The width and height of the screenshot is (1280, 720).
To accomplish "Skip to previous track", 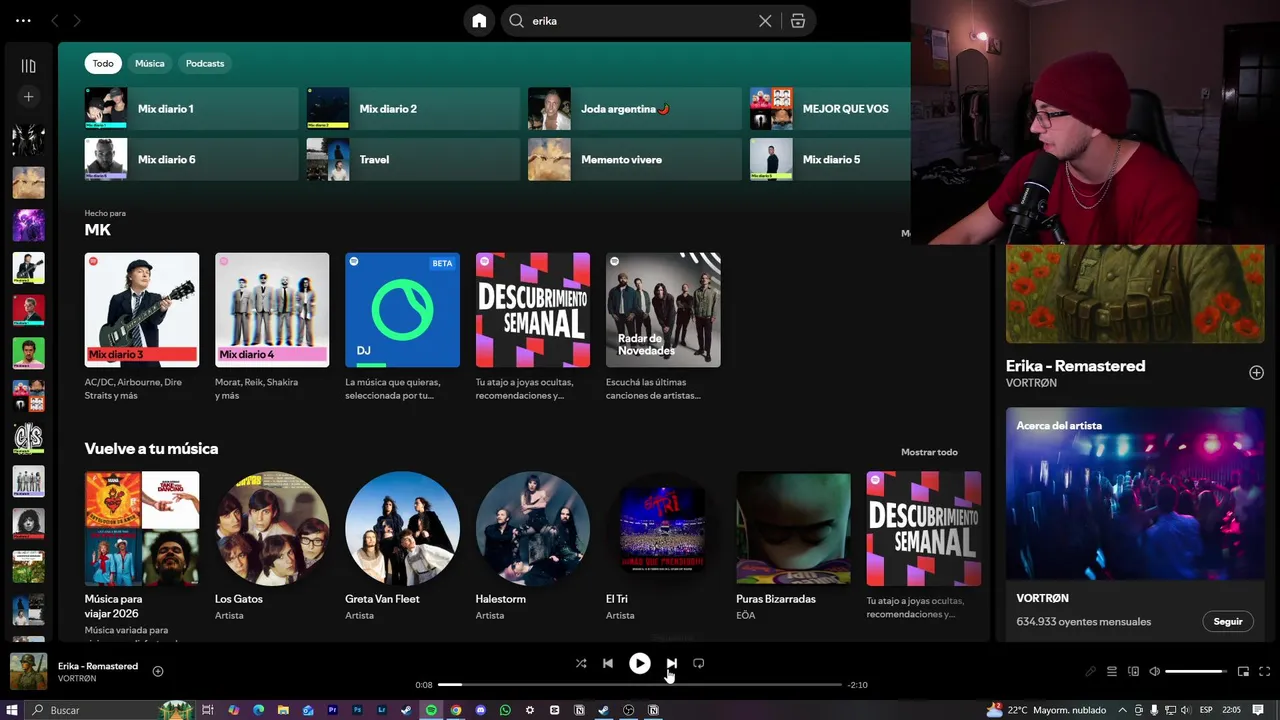I will coord(608,663).
